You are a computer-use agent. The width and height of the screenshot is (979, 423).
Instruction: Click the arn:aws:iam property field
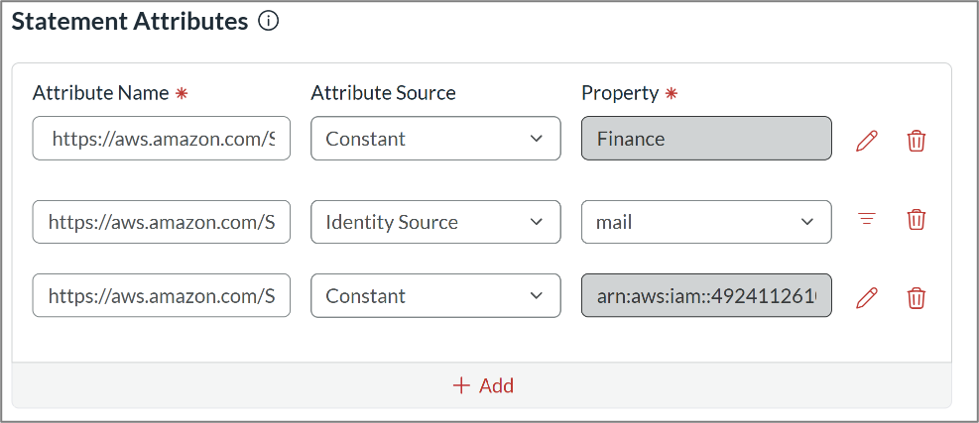click(x=706, y=295)
